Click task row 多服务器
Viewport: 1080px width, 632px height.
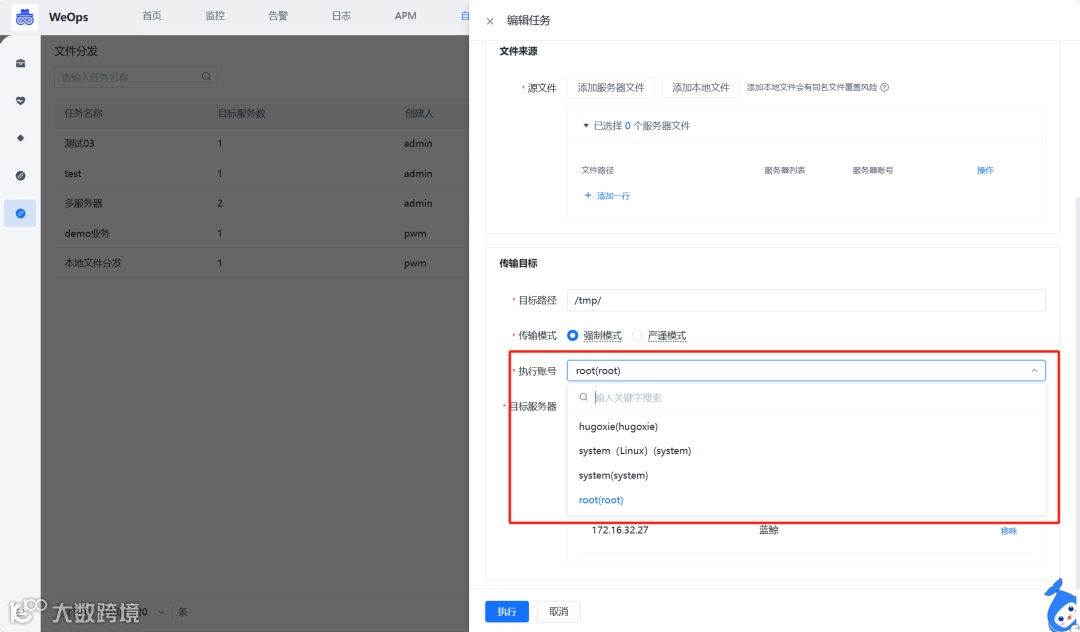coord(262,203)
